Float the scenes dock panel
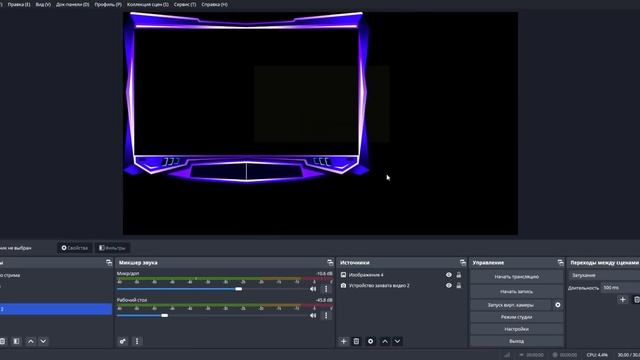Screen dimensions: 640x360 point(109,262)
